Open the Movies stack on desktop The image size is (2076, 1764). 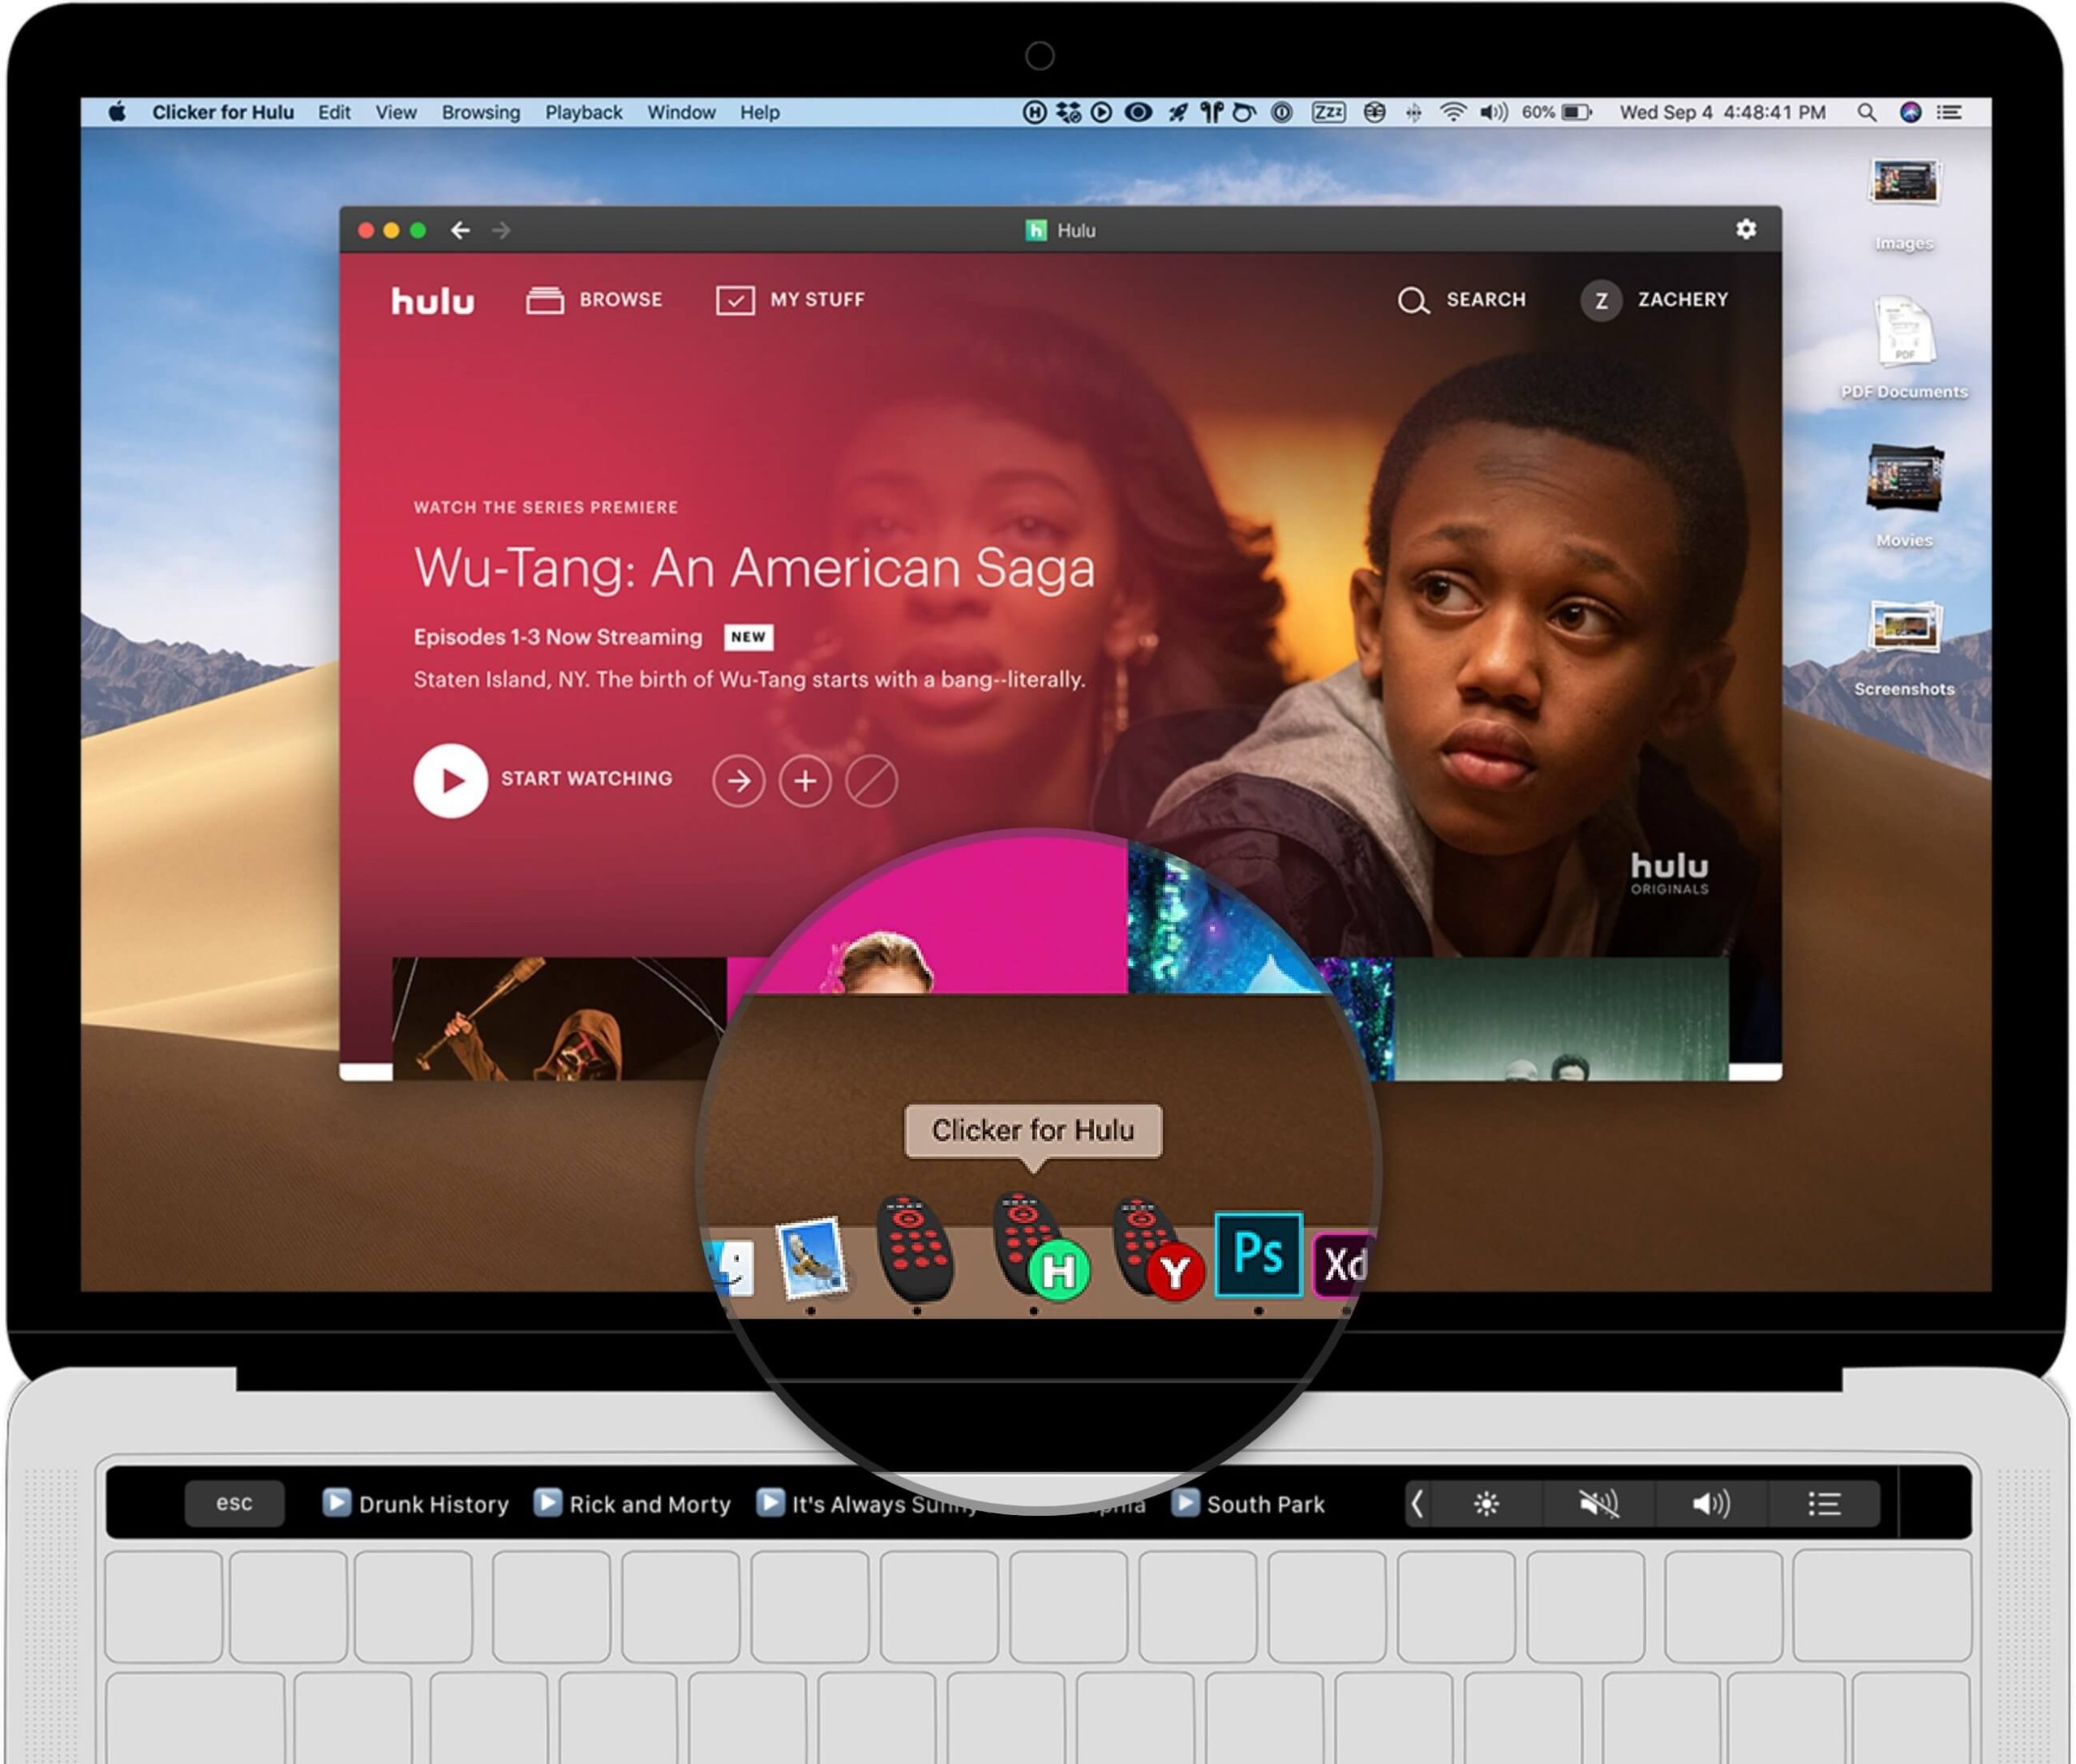coord(1904,496)
